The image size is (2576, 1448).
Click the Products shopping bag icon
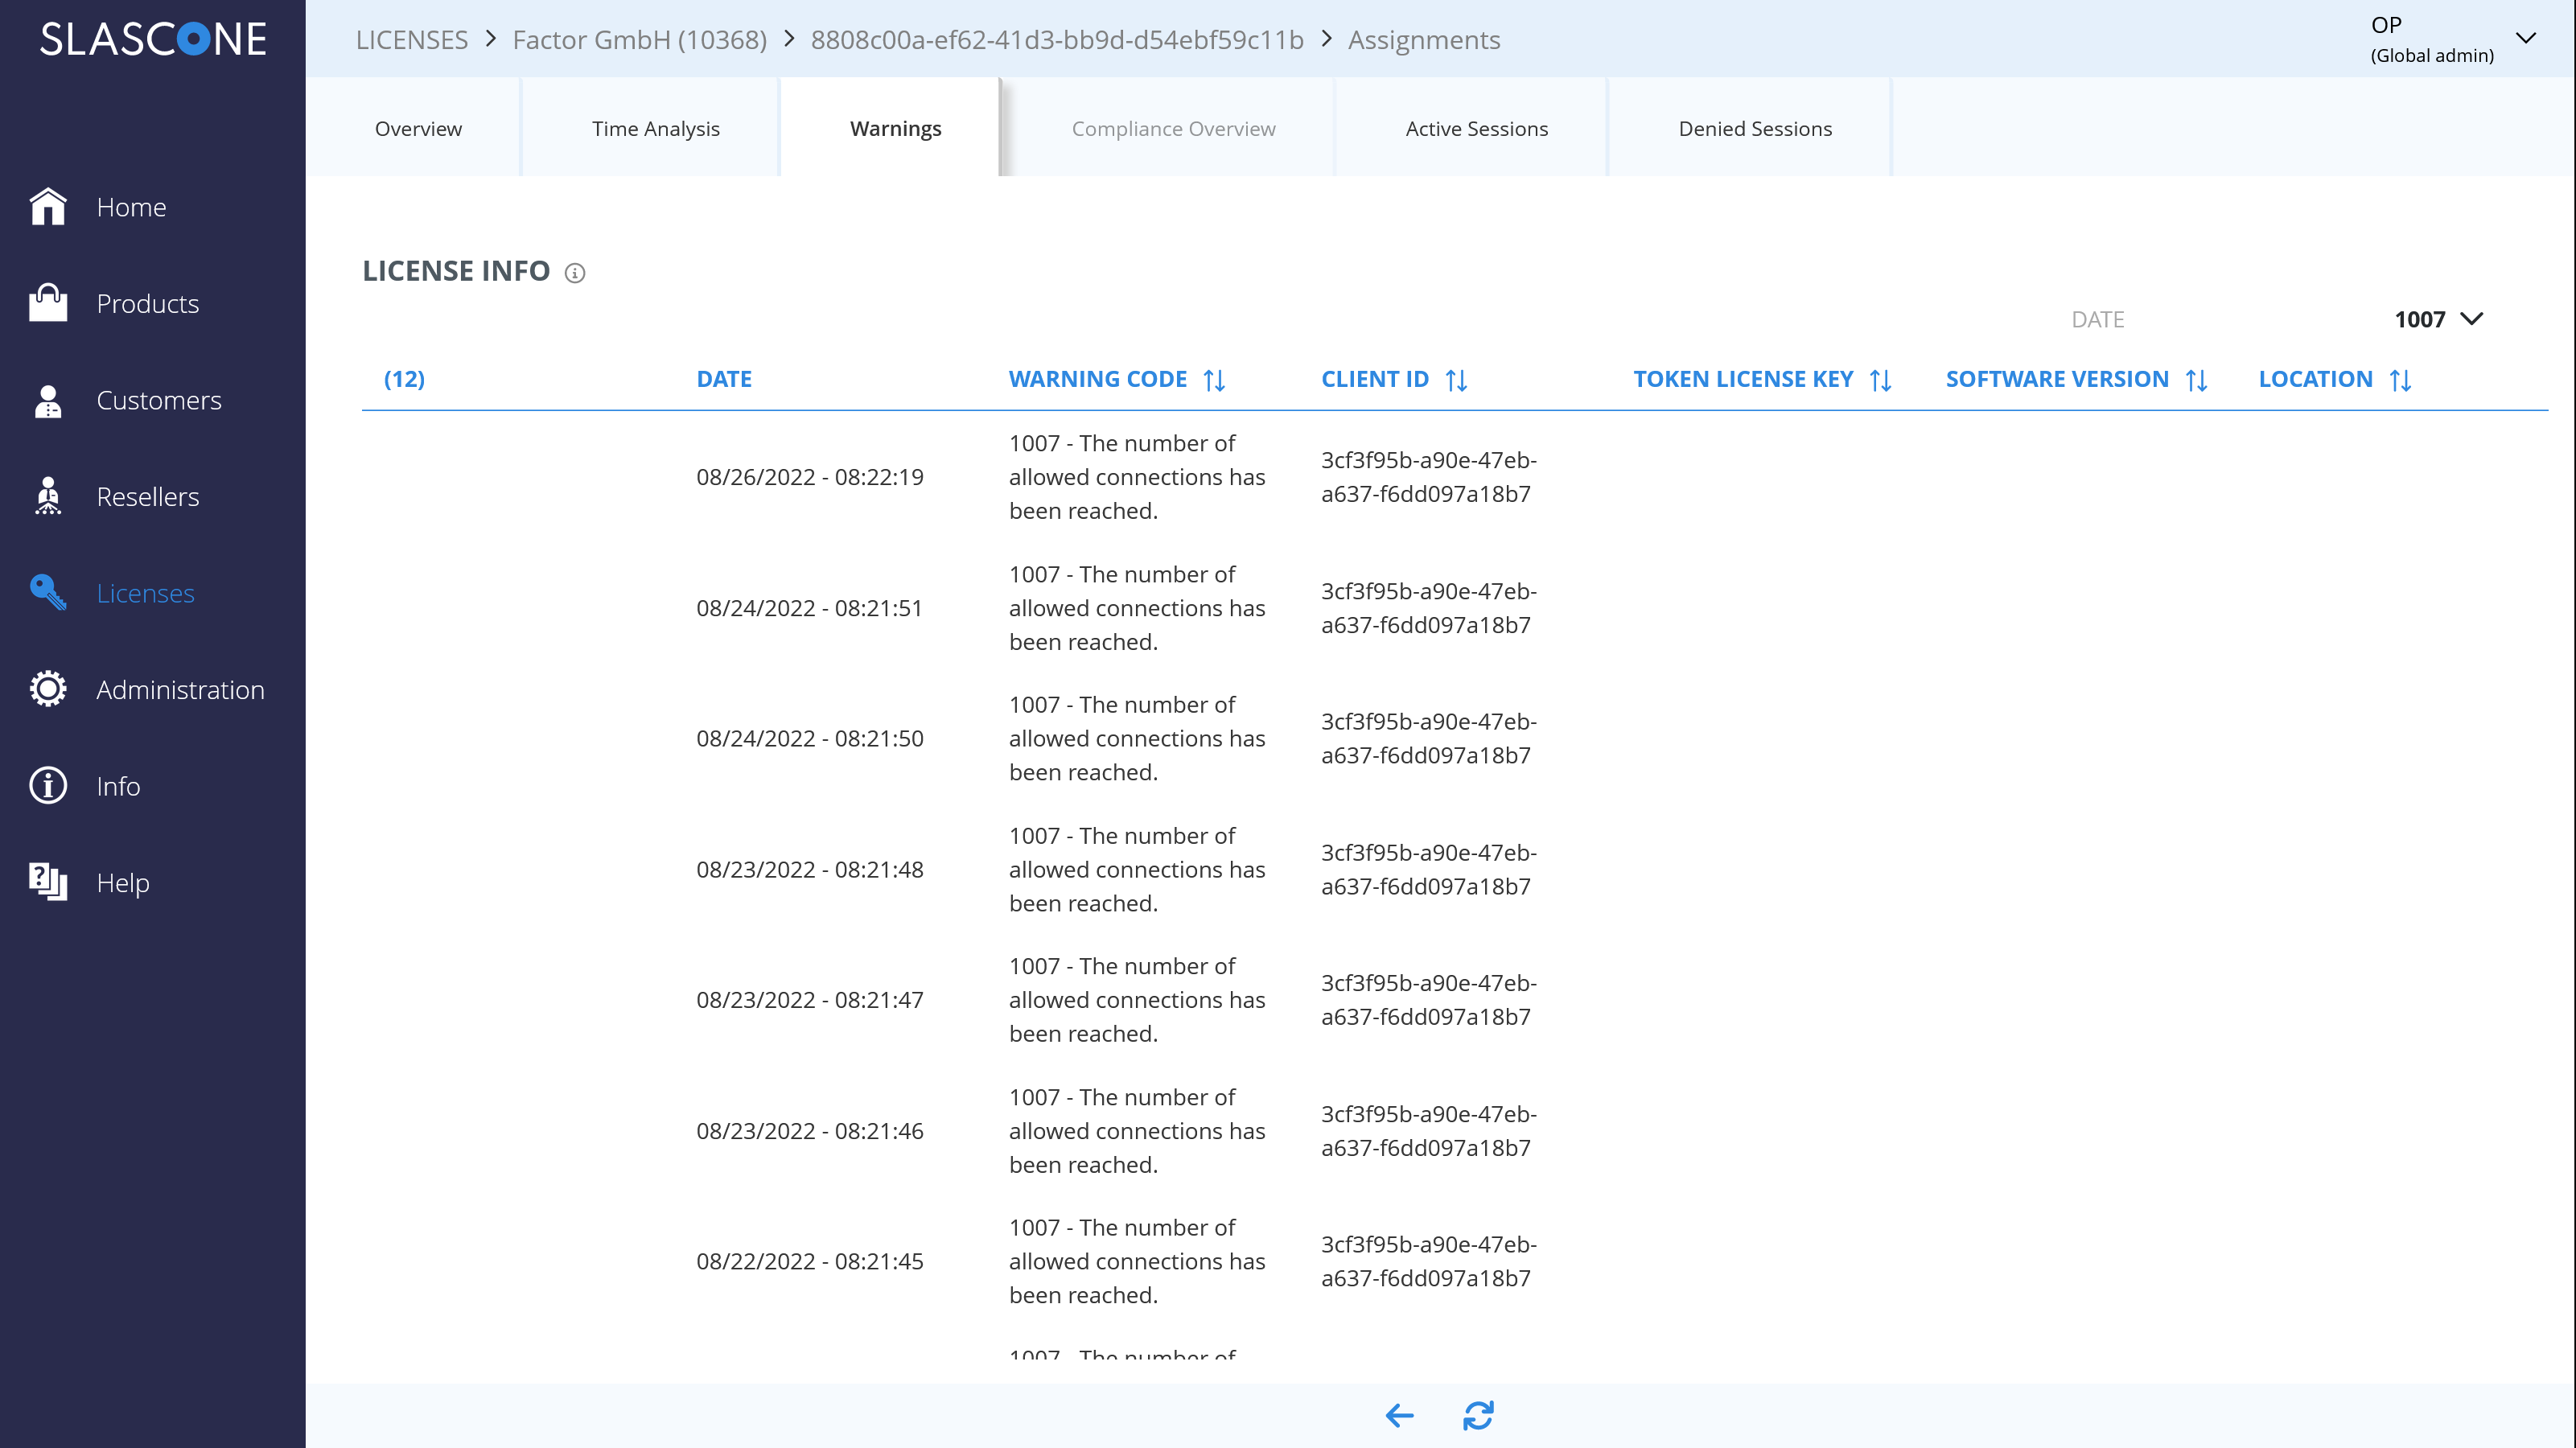point(48,303)
